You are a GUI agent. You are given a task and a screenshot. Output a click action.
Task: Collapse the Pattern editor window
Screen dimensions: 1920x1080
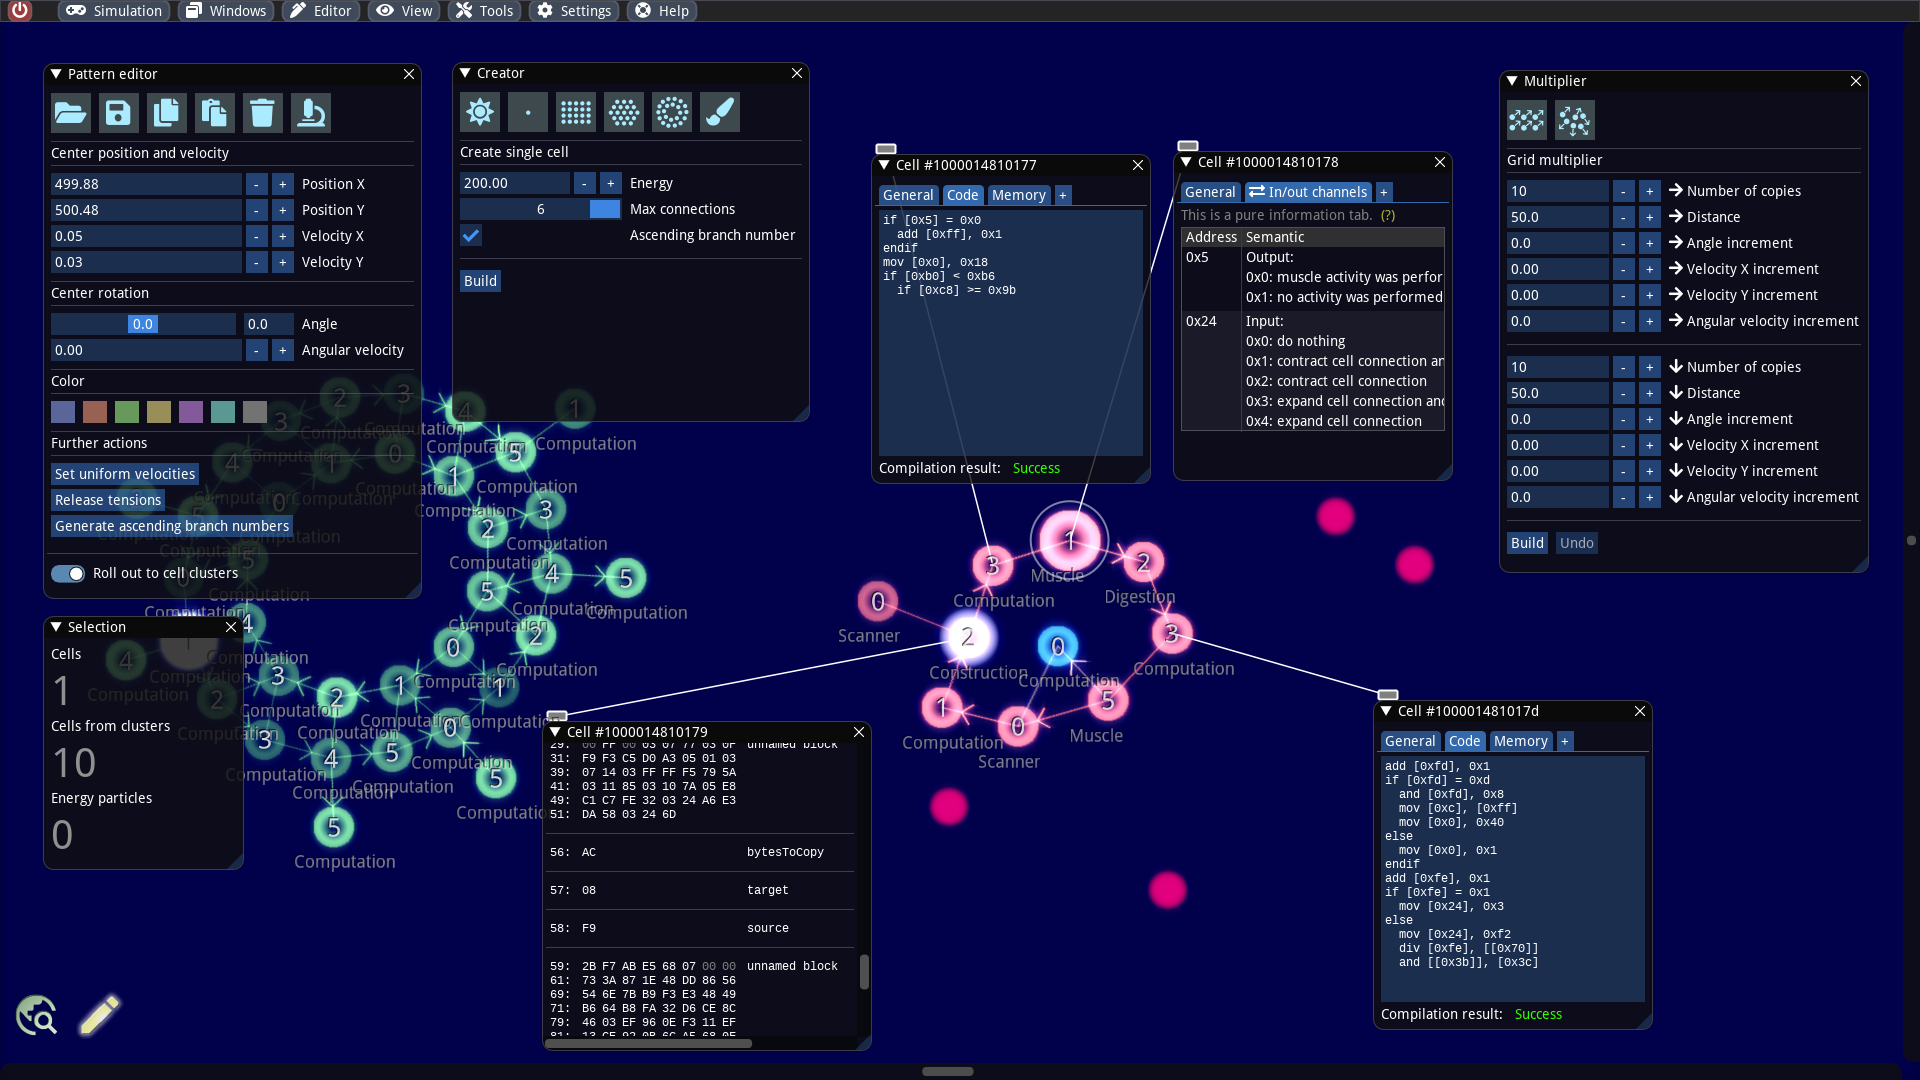pos(57,74)
